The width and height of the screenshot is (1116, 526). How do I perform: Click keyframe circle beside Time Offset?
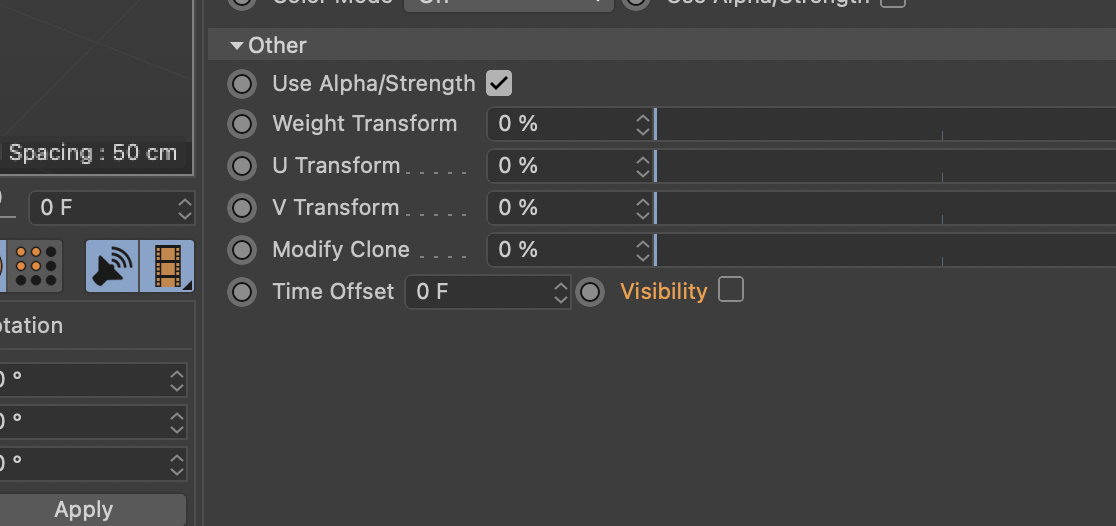tap(242, 292)
